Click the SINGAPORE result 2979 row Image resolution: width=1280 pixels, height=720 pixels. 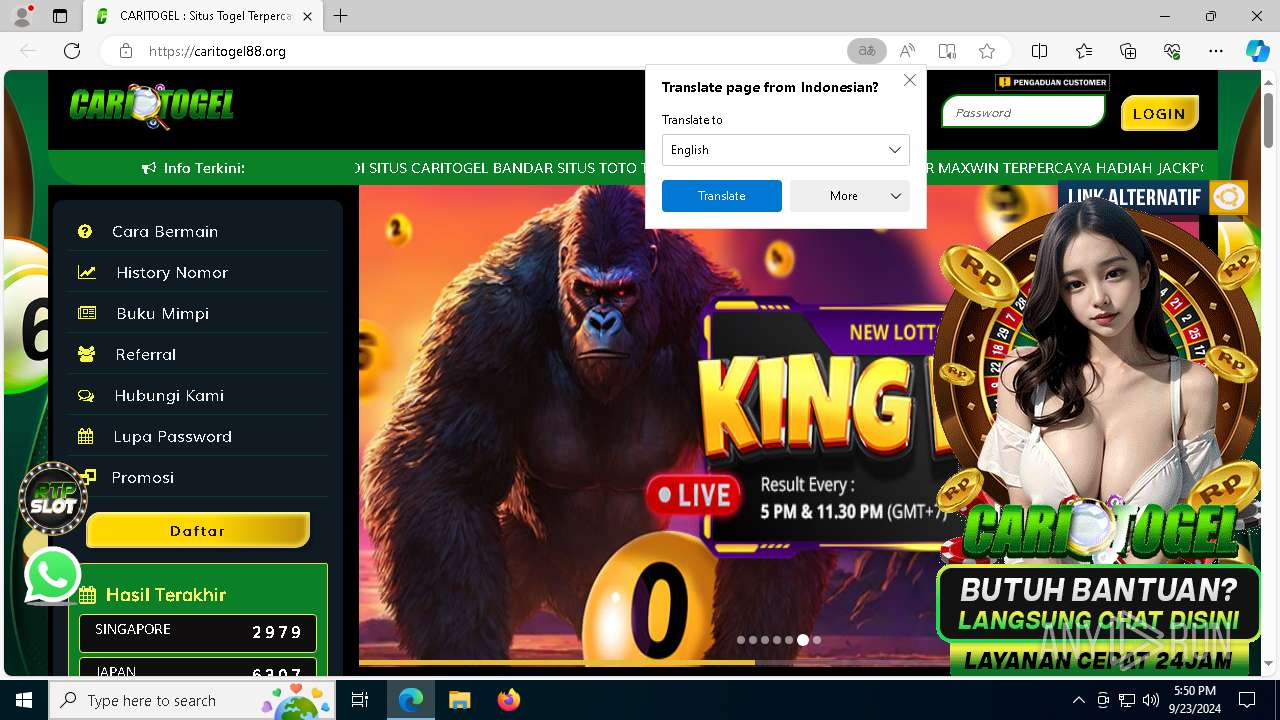click(x=198, y=632)
